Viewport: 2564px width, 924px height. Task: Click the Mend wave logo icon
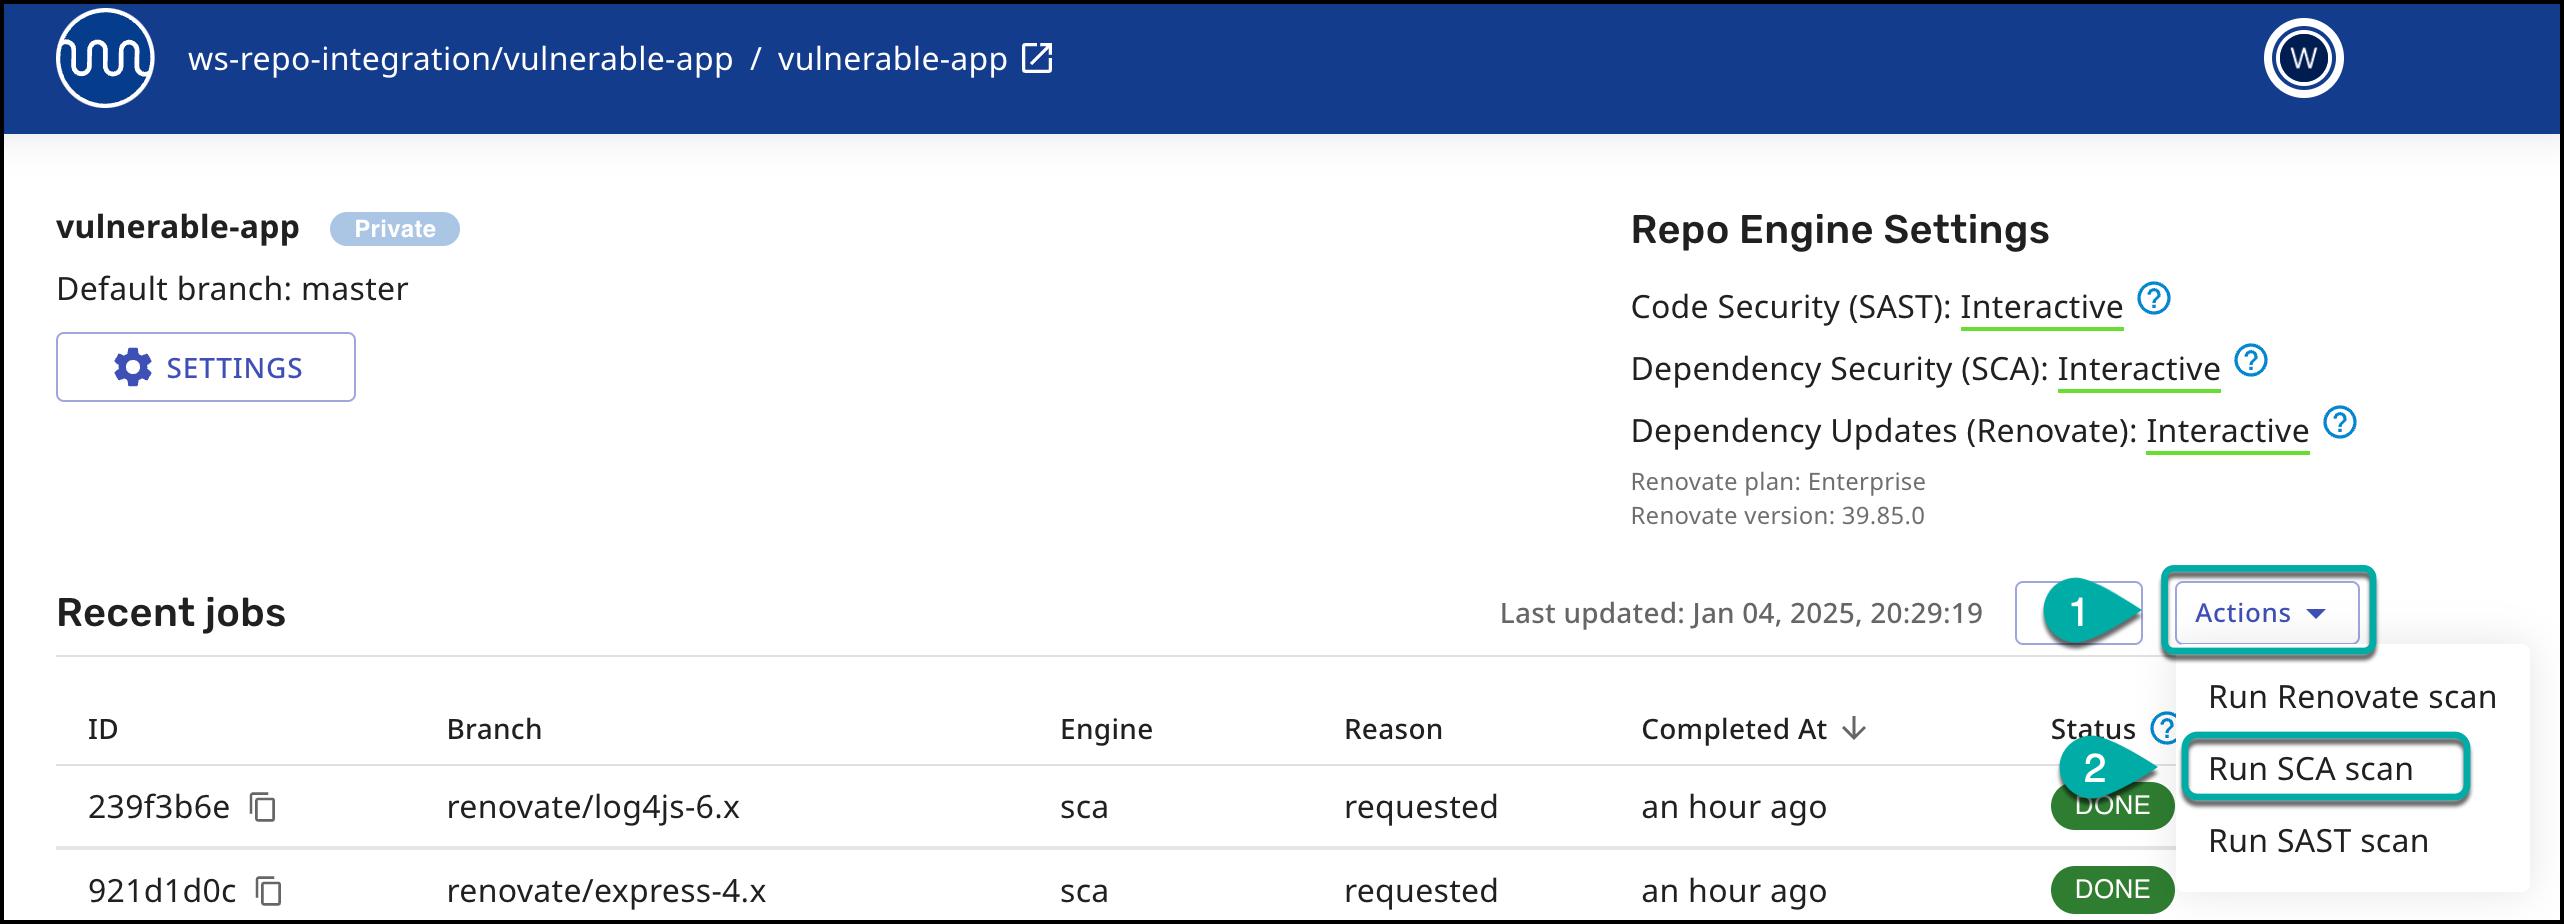[x=105, y=58]
